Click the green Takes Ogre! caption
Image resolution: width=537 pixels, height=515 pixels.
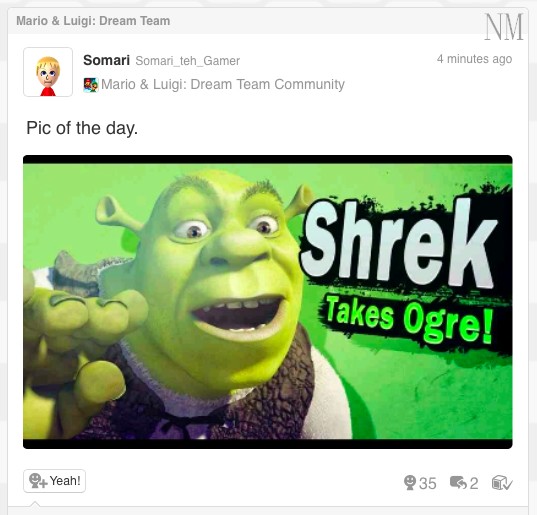[409, 319]
